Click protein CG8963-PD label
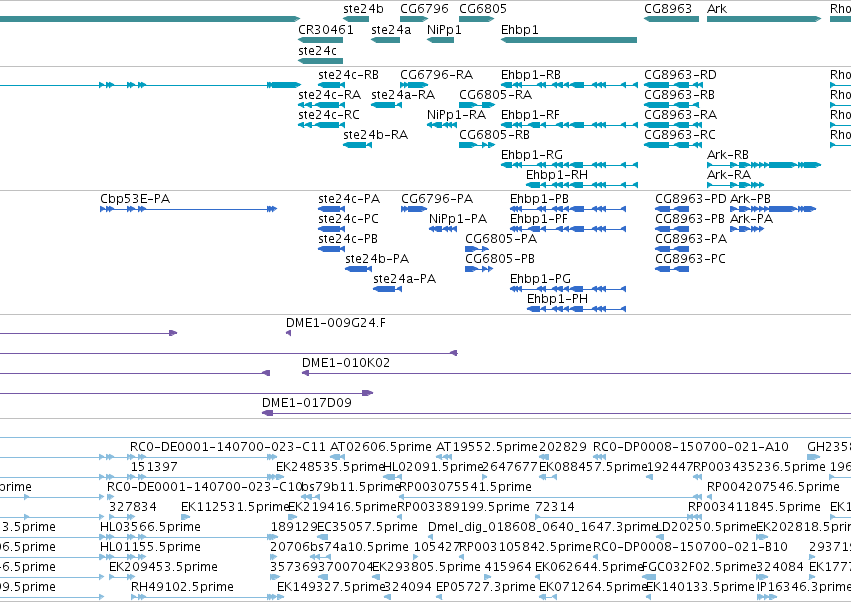Viewport: 851px width, 602px height. pos(691,199)
